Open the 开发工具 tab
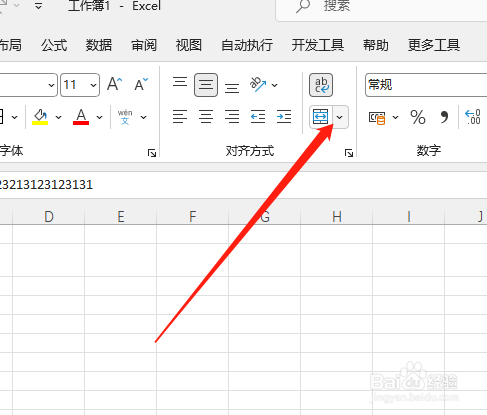This screenshot has width=487, height=415. 318,45
